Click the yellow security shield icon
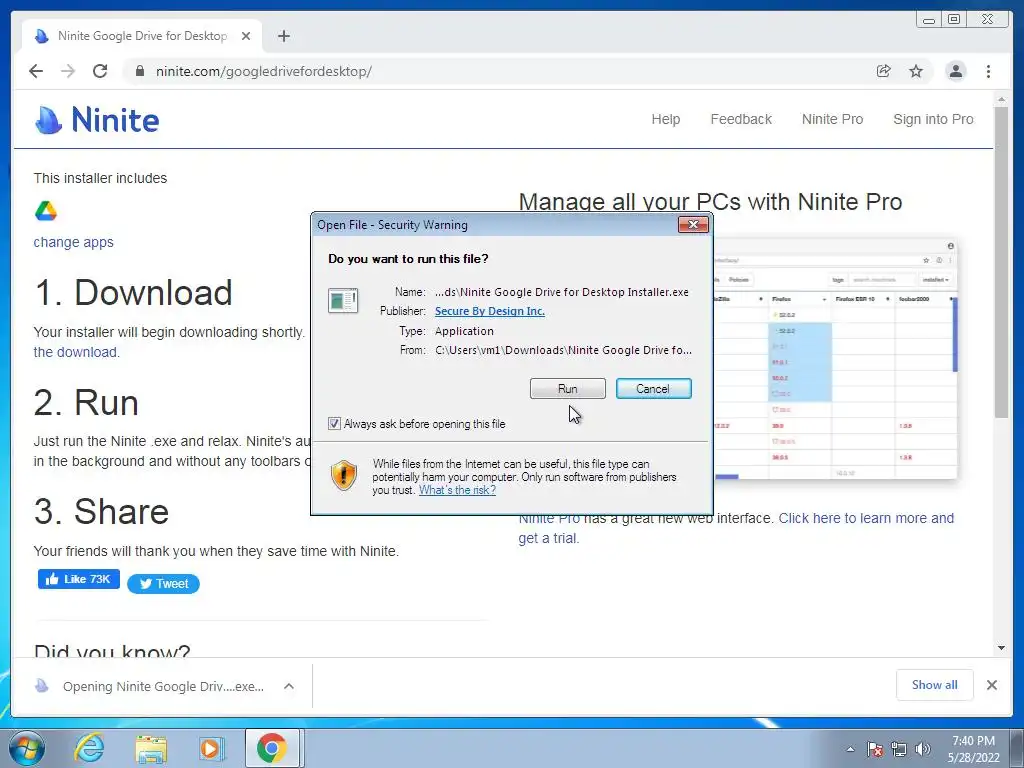1024x768 pixels. coord(344,475)
